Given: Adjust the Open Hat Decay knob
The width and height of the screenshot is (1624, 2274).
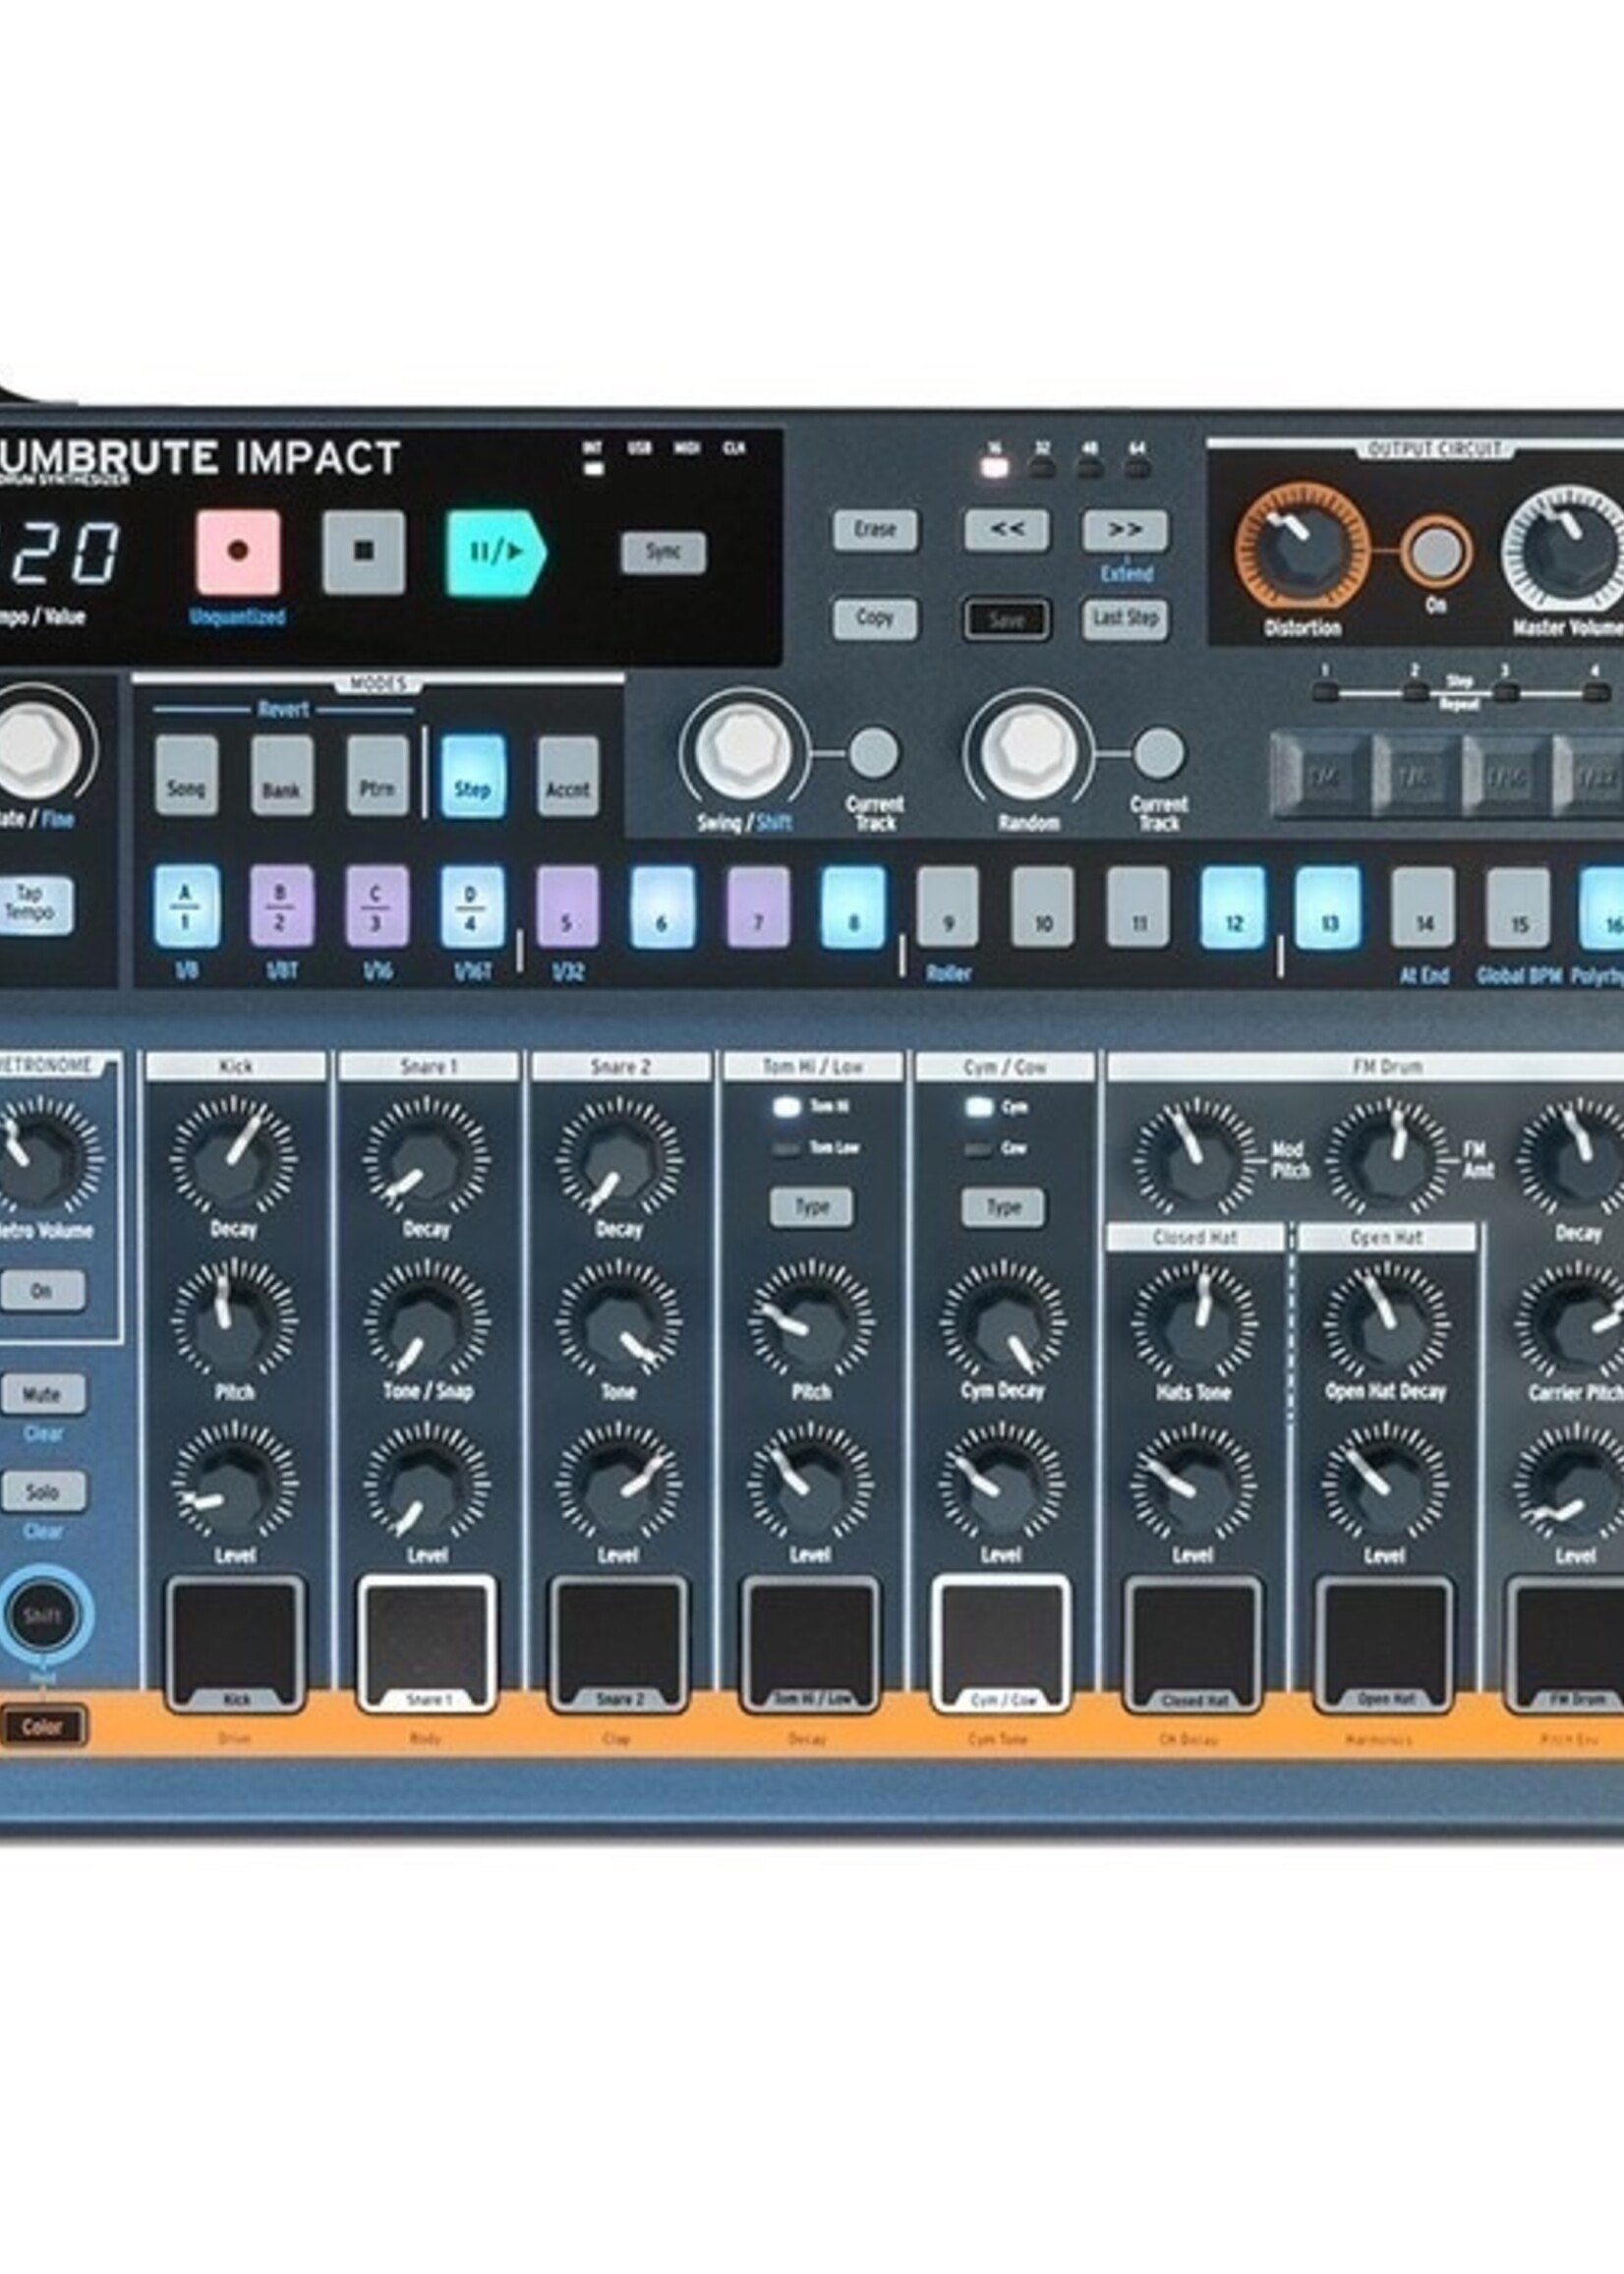Looking at the screenshot, I should (1385, 1321).
